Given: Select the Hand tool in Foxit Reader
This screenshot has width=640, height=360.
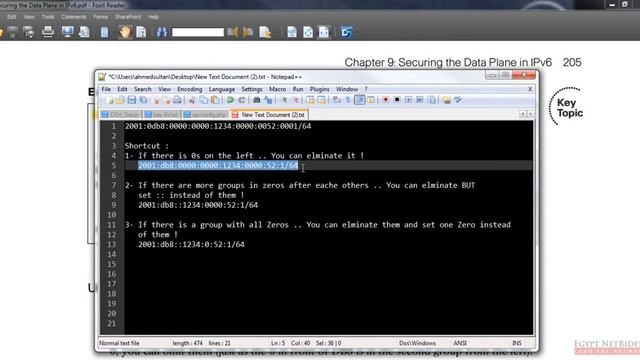Looking at the screenshot, I should point(124,31).
